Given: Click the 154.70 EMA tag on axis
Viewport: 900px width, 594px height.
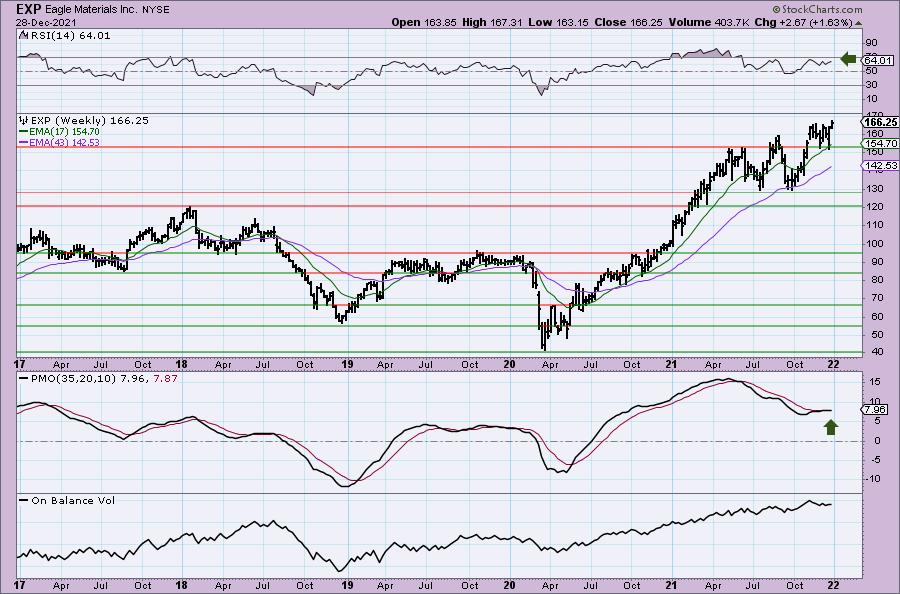Looking at the screenshot, I should [881, 143].
